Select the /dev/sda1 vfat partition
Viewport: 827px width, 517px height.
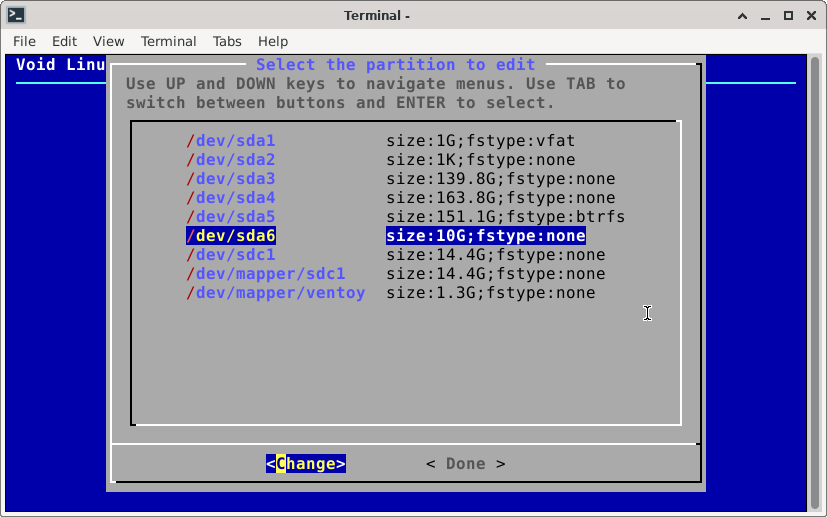click(231, 141)
